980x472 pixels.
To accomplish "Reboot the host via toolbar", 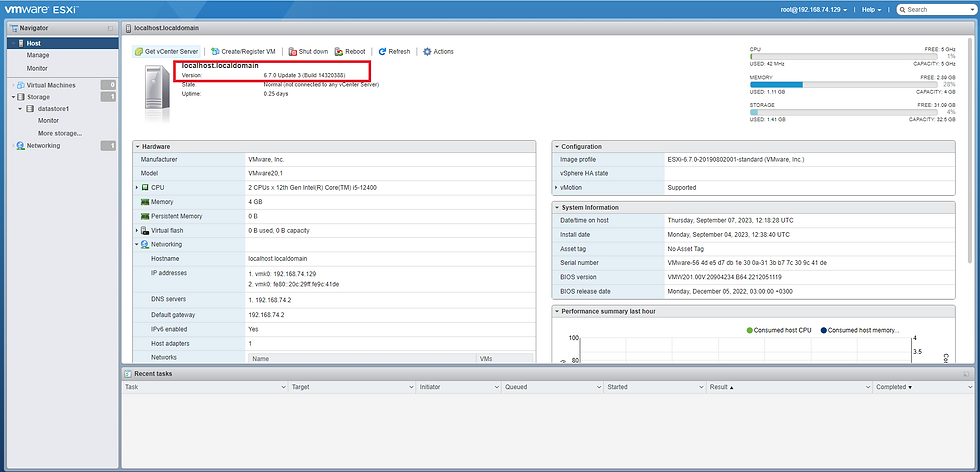I will (351, 52).
